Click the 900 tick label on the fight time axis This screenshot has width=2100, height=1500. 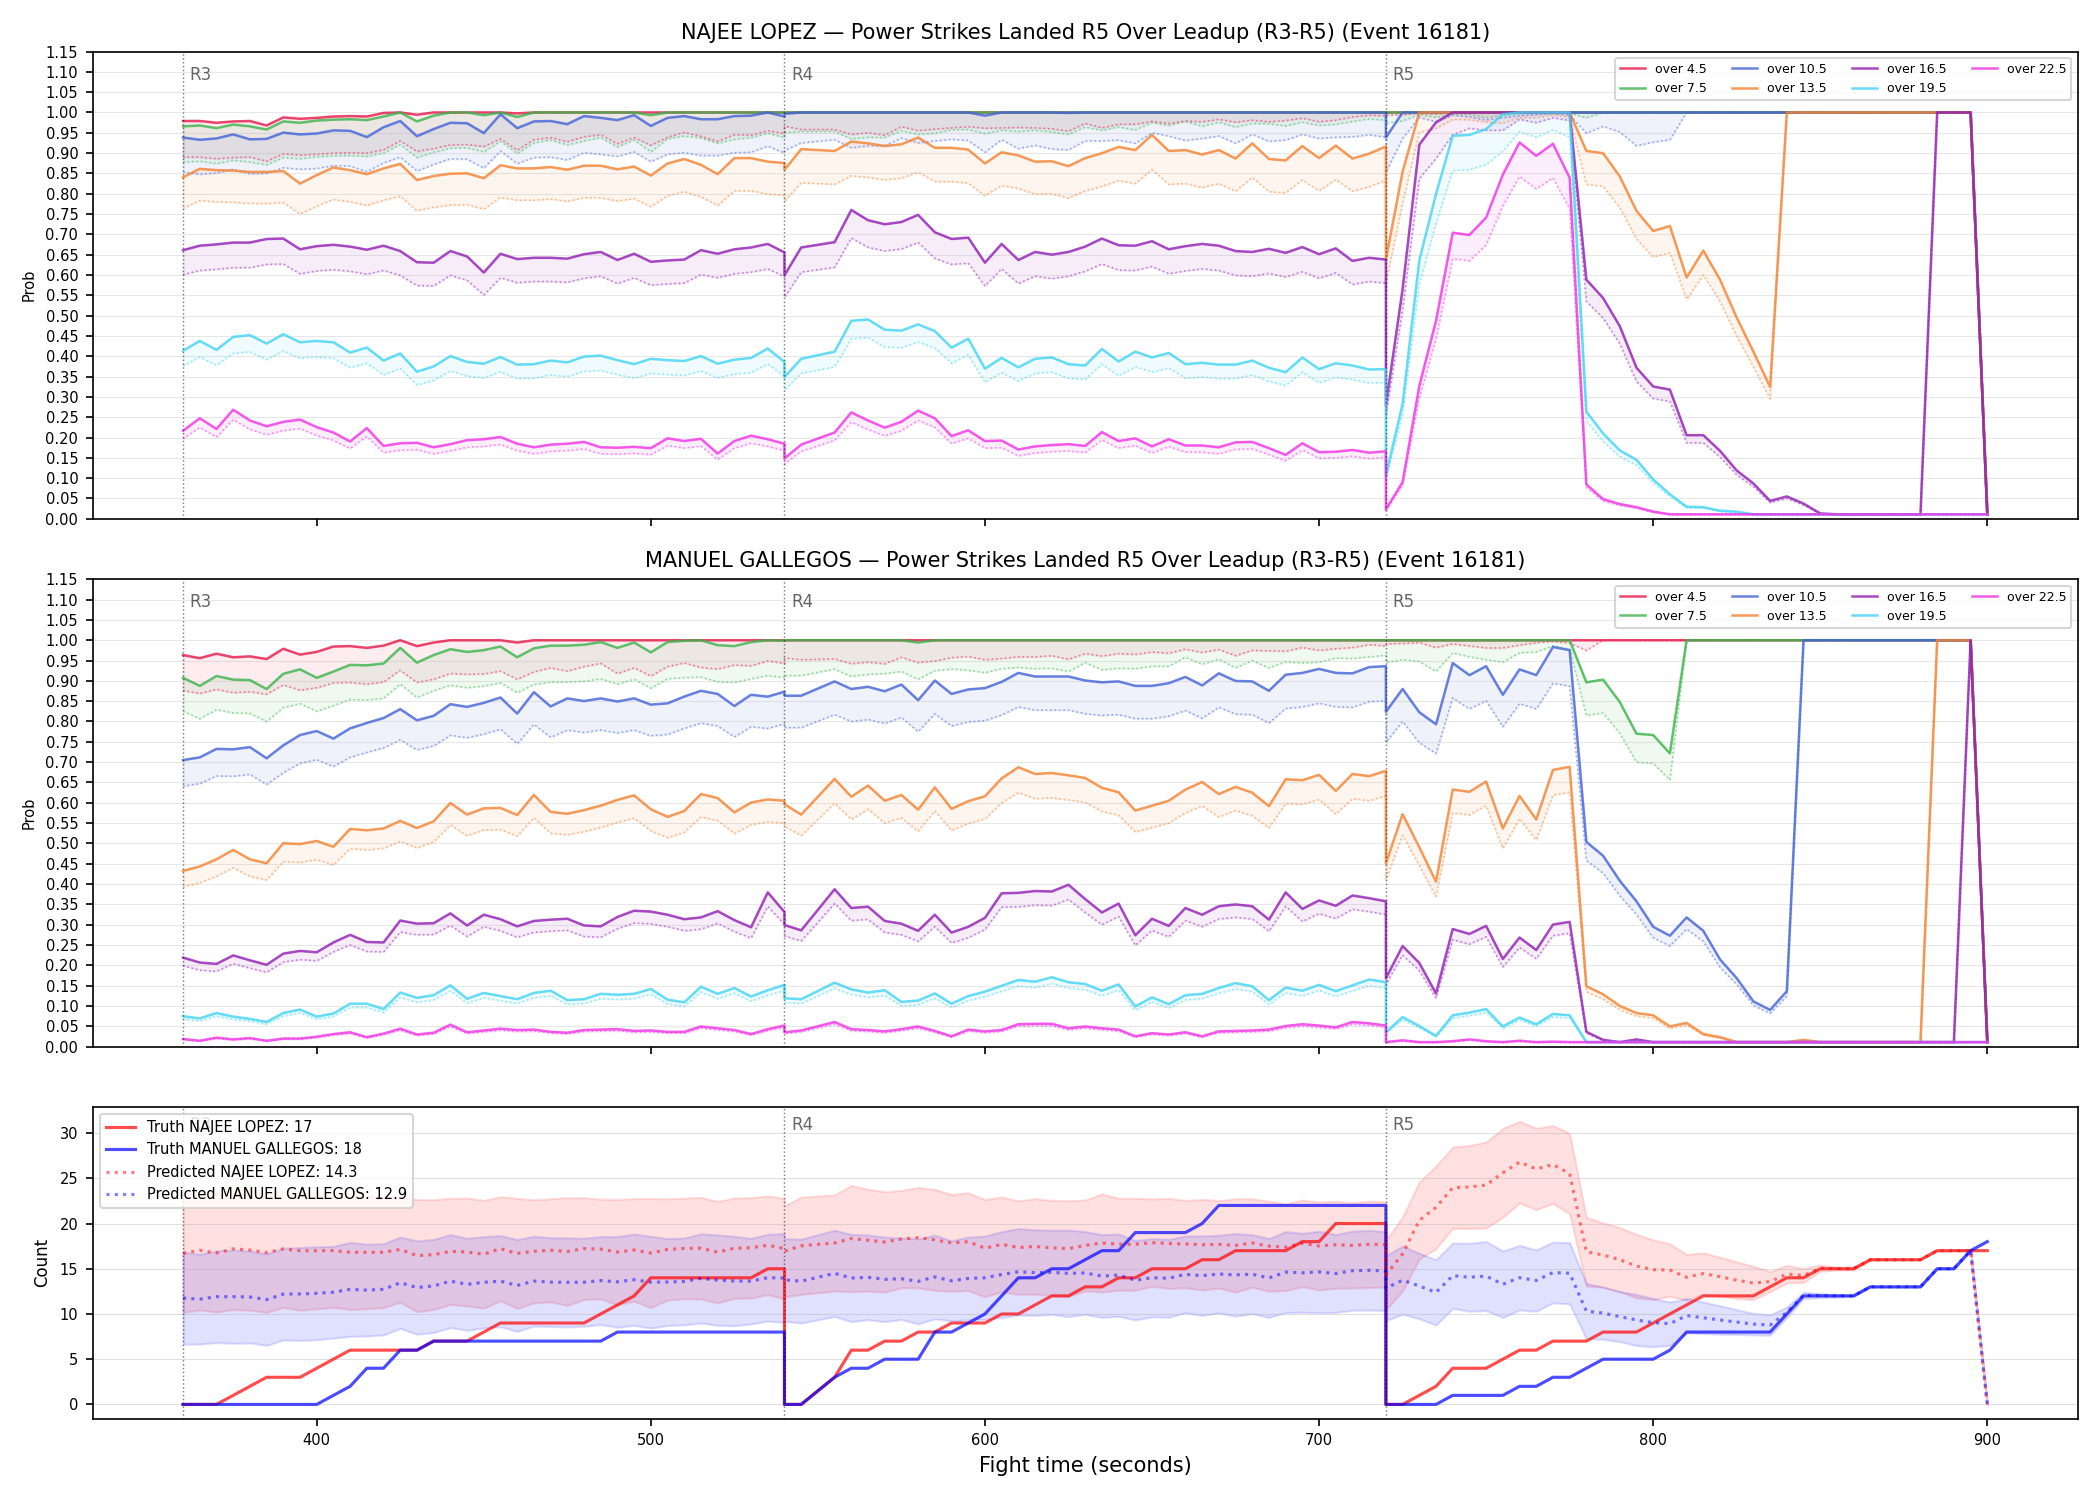1987,1439
